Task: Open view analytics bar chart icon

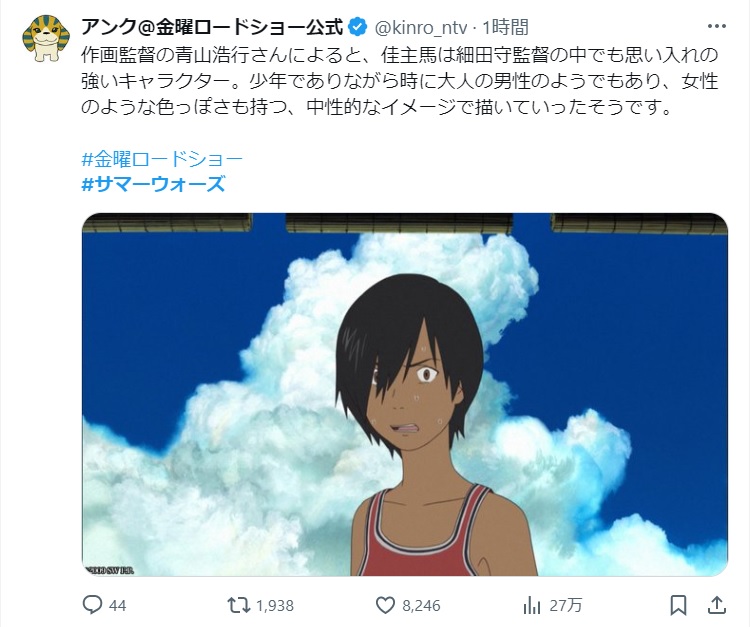Action: click(x=531, y=605)
